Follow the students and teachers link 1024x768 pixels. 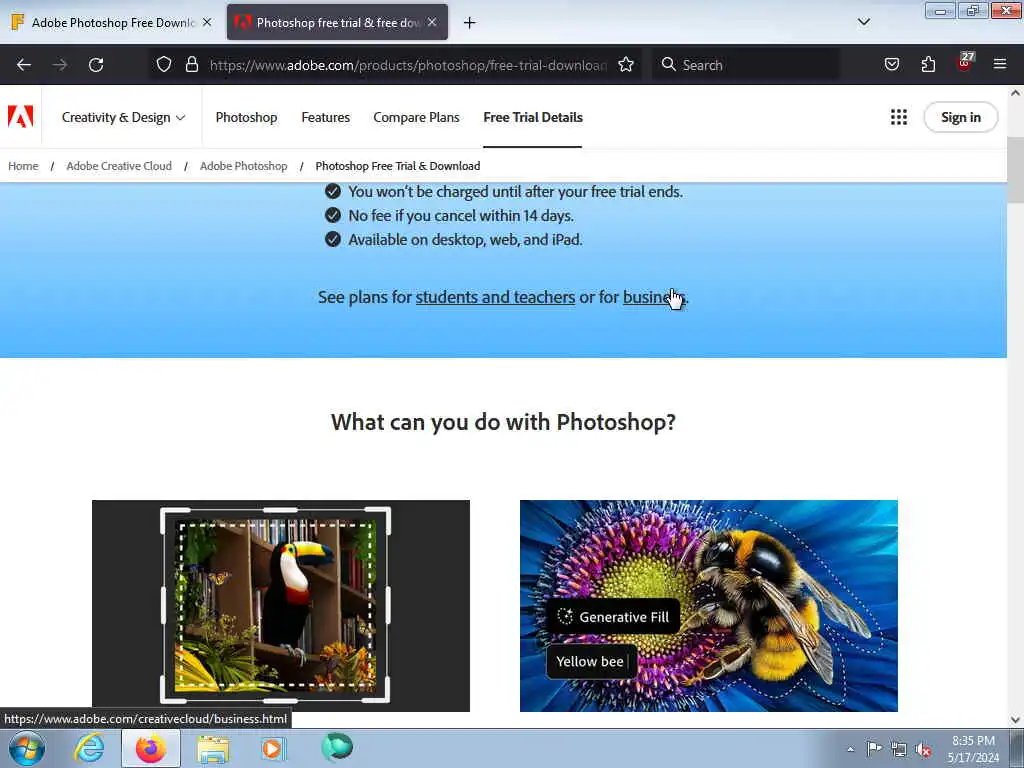495,297
